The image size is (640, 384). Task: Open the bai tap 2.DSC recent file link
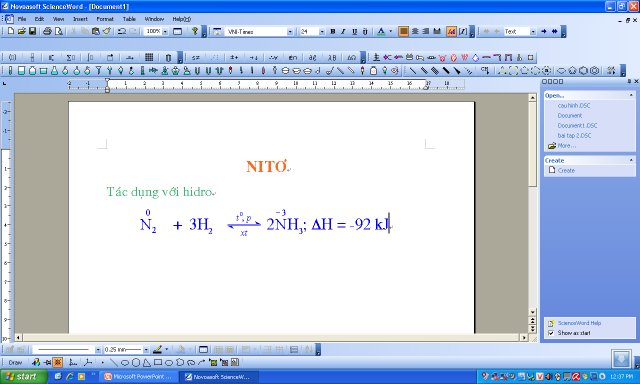click(574, 135)
